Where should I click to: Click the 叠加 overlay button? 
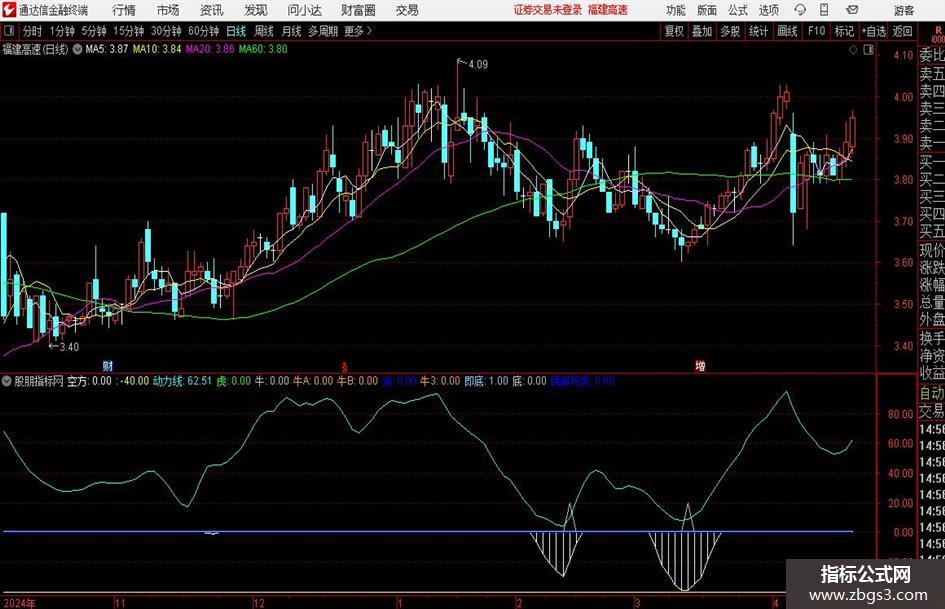(x=702, y=31)
